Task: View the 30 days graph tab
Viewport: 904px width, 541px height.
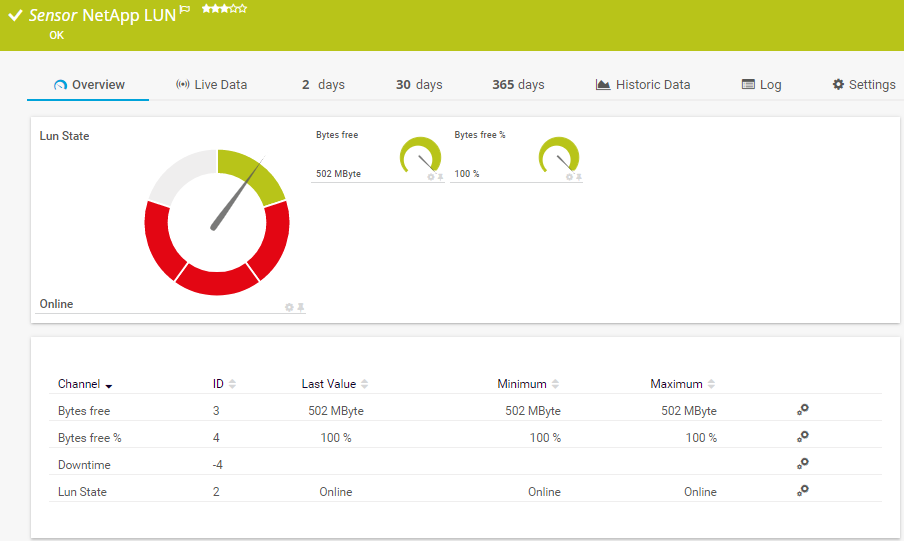Action: coord(418,85)
